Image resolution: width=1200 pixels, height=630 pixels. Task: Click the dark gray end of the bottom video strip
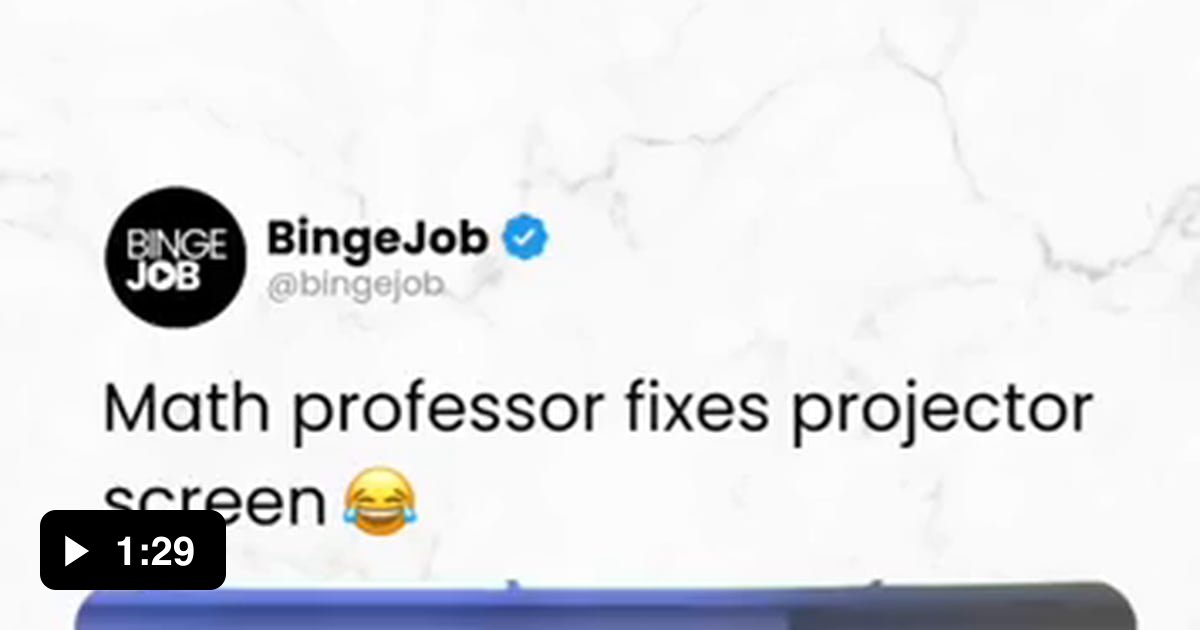click(972, 608)
